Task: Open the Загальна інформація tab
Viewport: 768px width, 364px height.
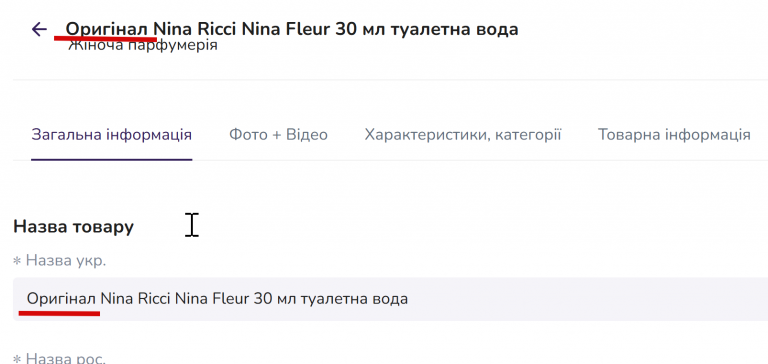Action: [112, 135]
